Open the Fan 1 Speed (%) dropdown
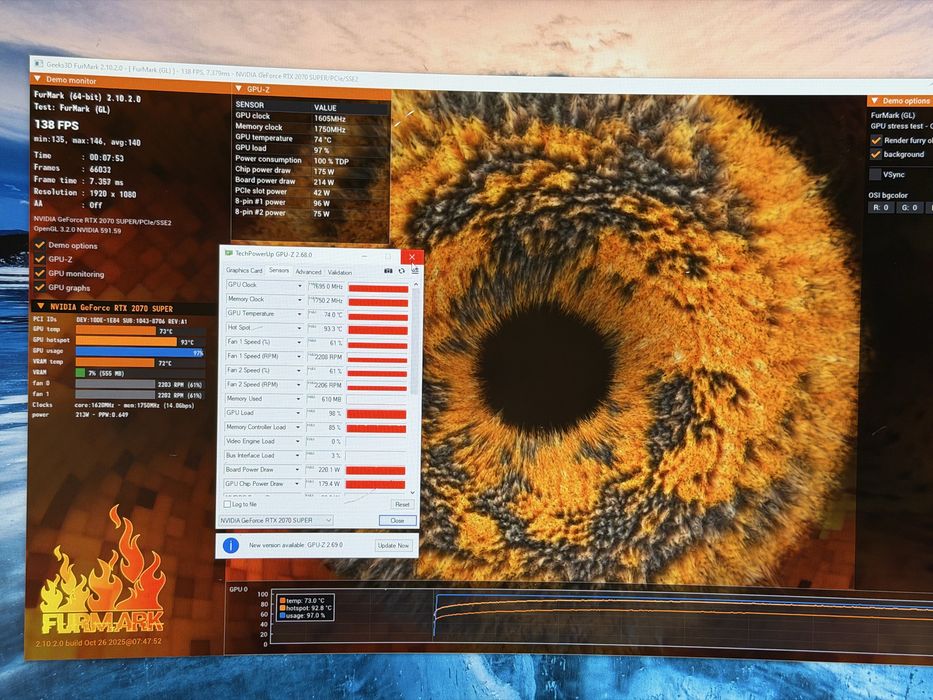 [x=300, y=342]
